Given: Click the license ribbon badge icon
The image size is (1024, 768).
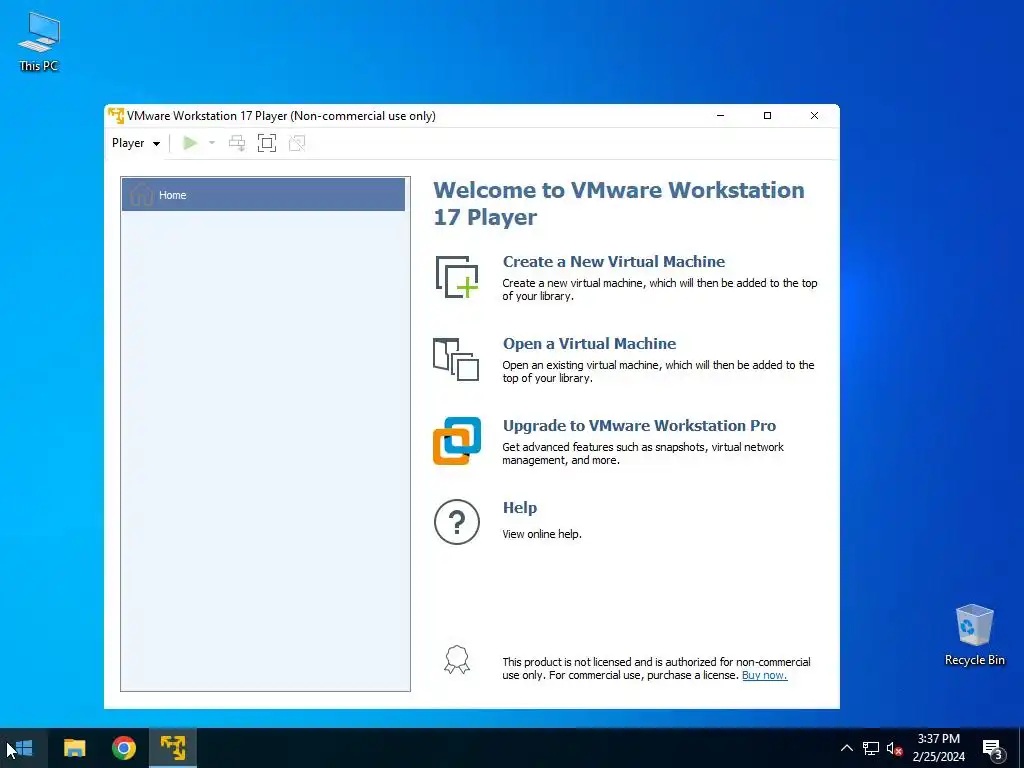Looking at the screenshot, I should point(457,660).
